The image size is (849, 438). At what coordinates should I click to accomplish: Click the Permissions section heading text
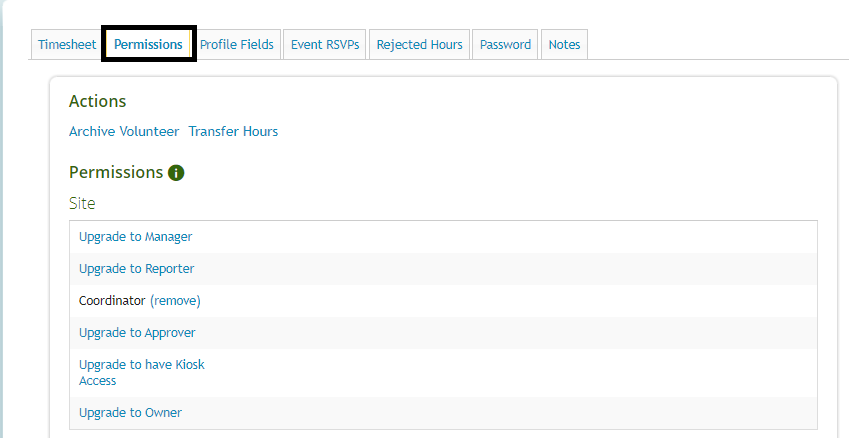[115, 173]
